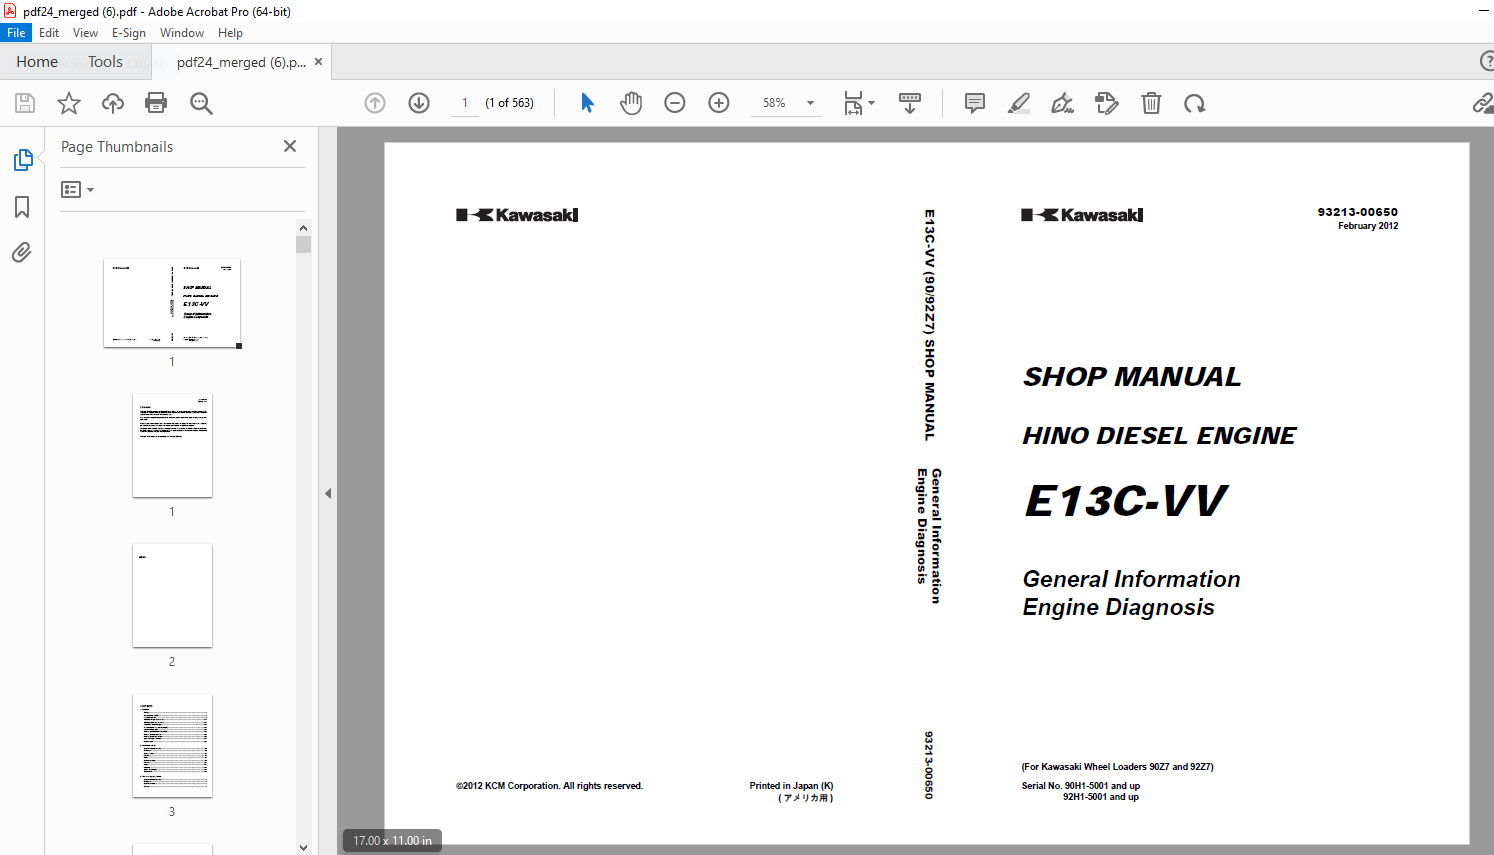
Task: Open the thumbnails options dropdown
Action: click(77, 189)
